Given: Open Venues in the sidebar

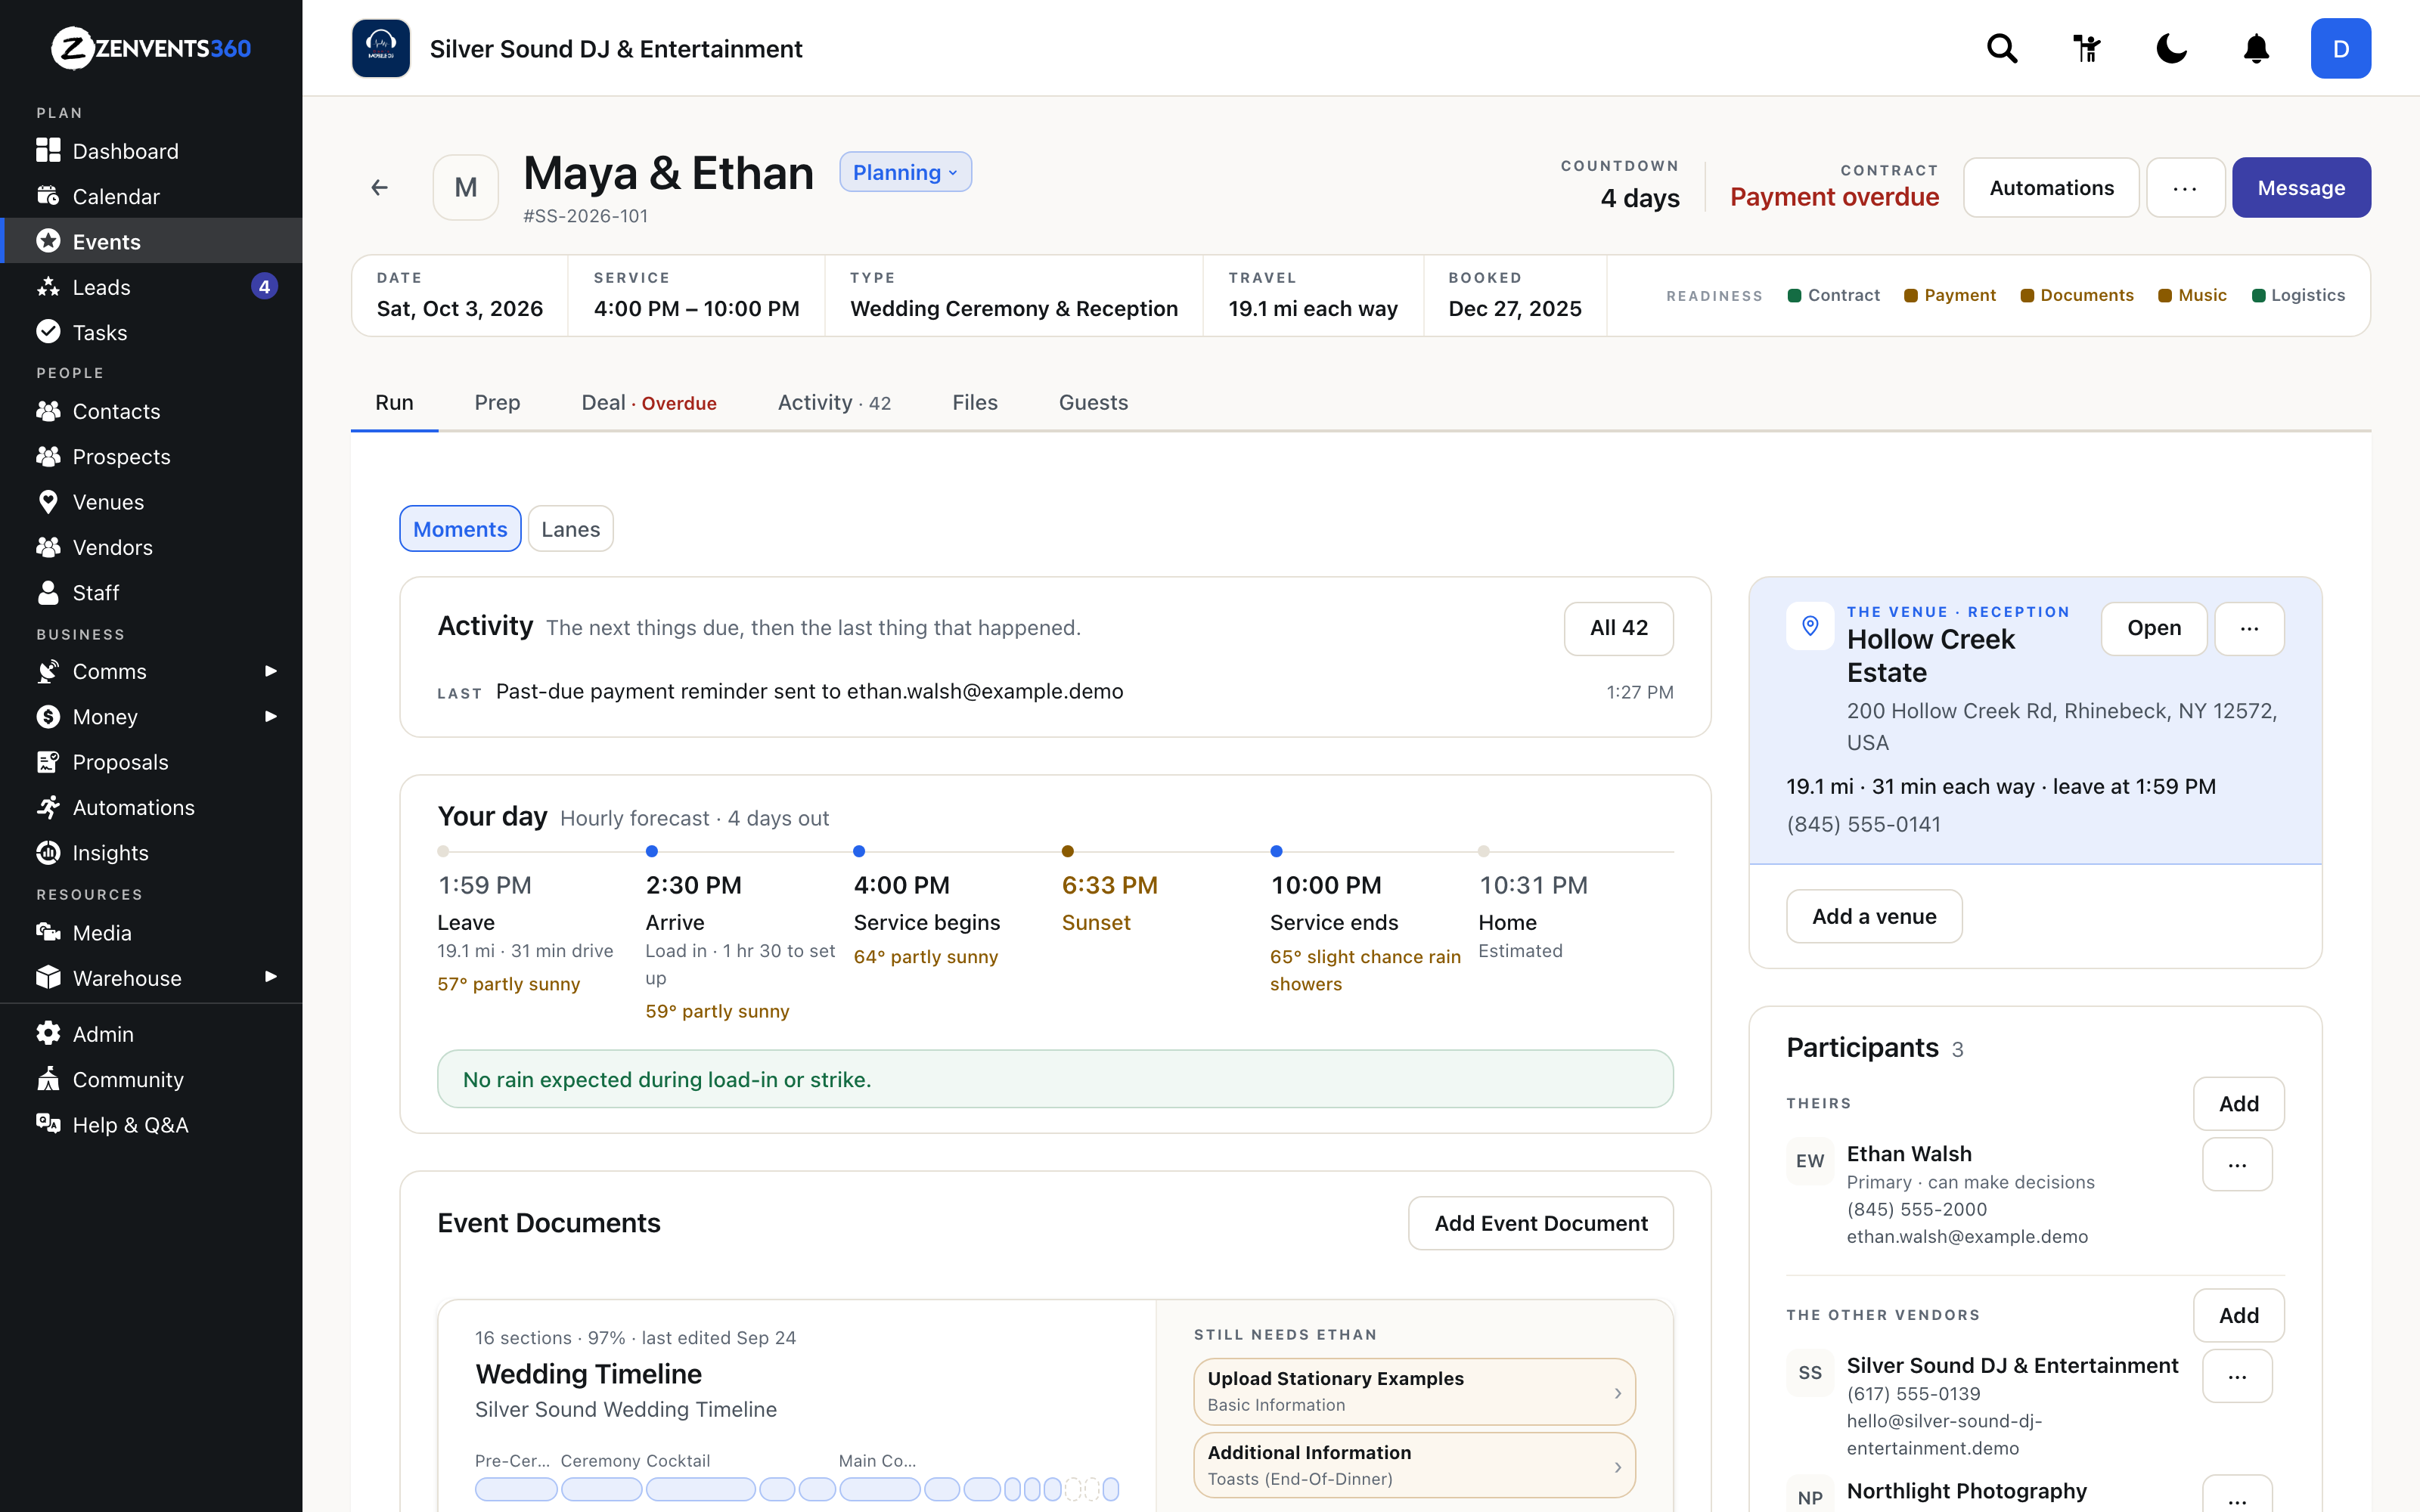Looking at the screenshot, I should (151, 502).
